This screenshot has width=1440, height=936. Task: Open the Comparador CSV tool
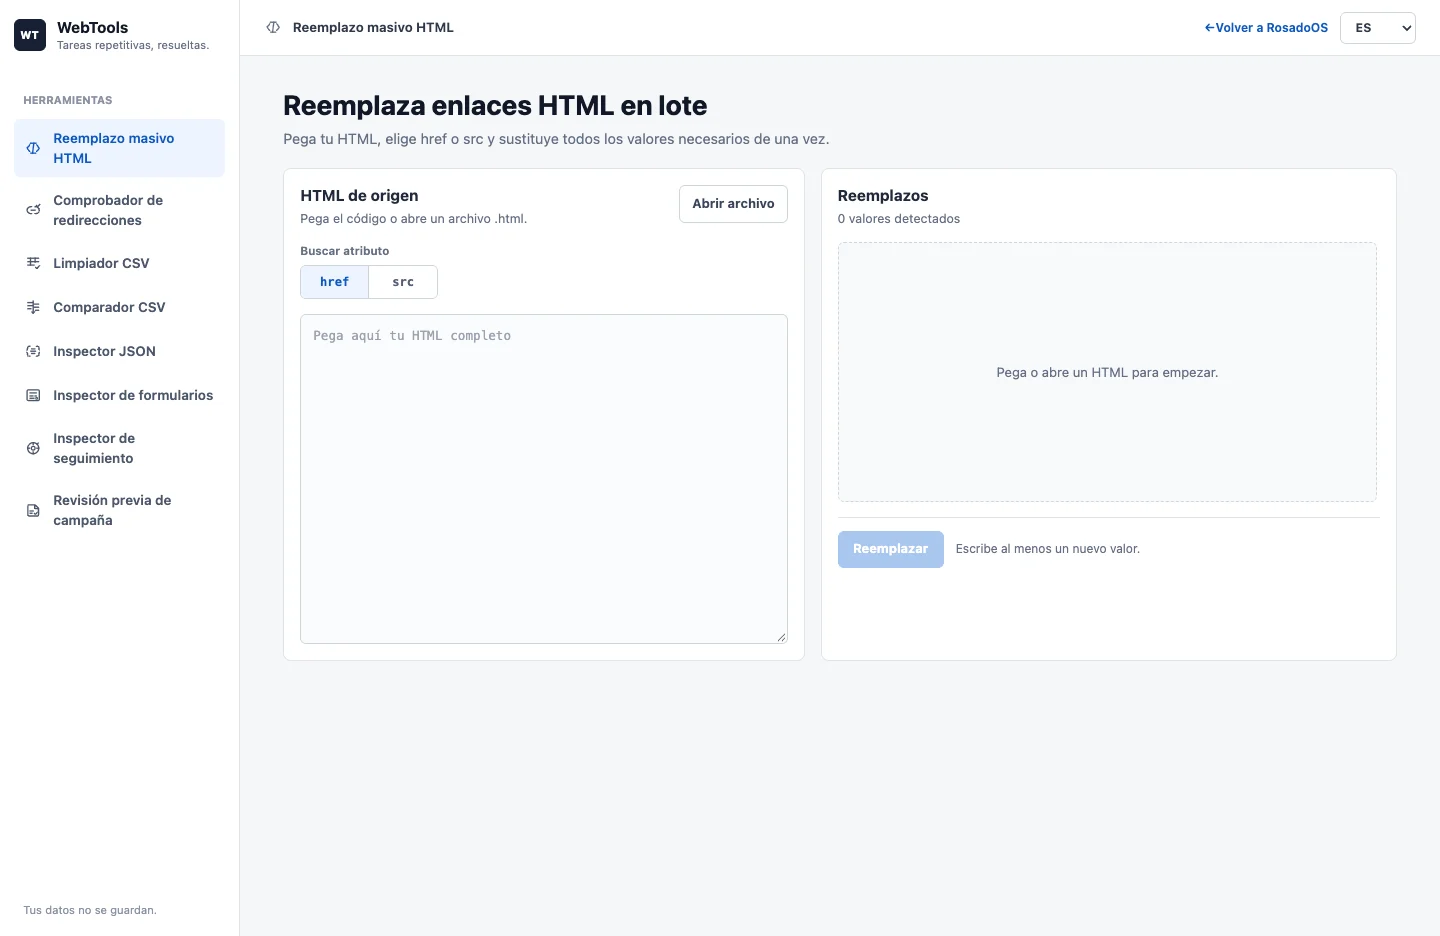[119, 307]
